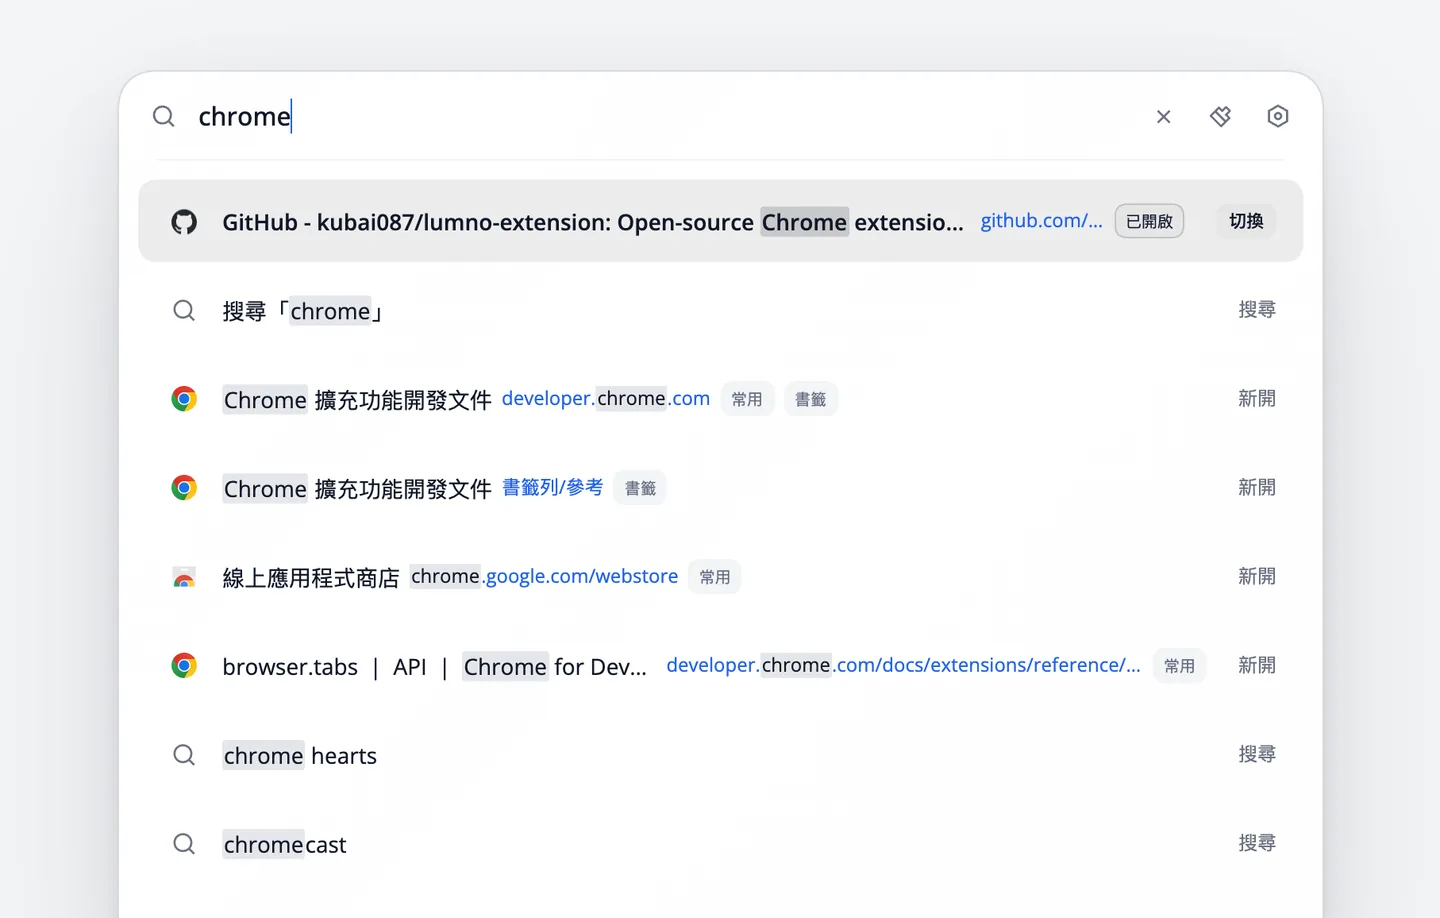Click 搜尋 on chrome hearts row
This screenshot has width=1440, height=918.
(1257, 754)
